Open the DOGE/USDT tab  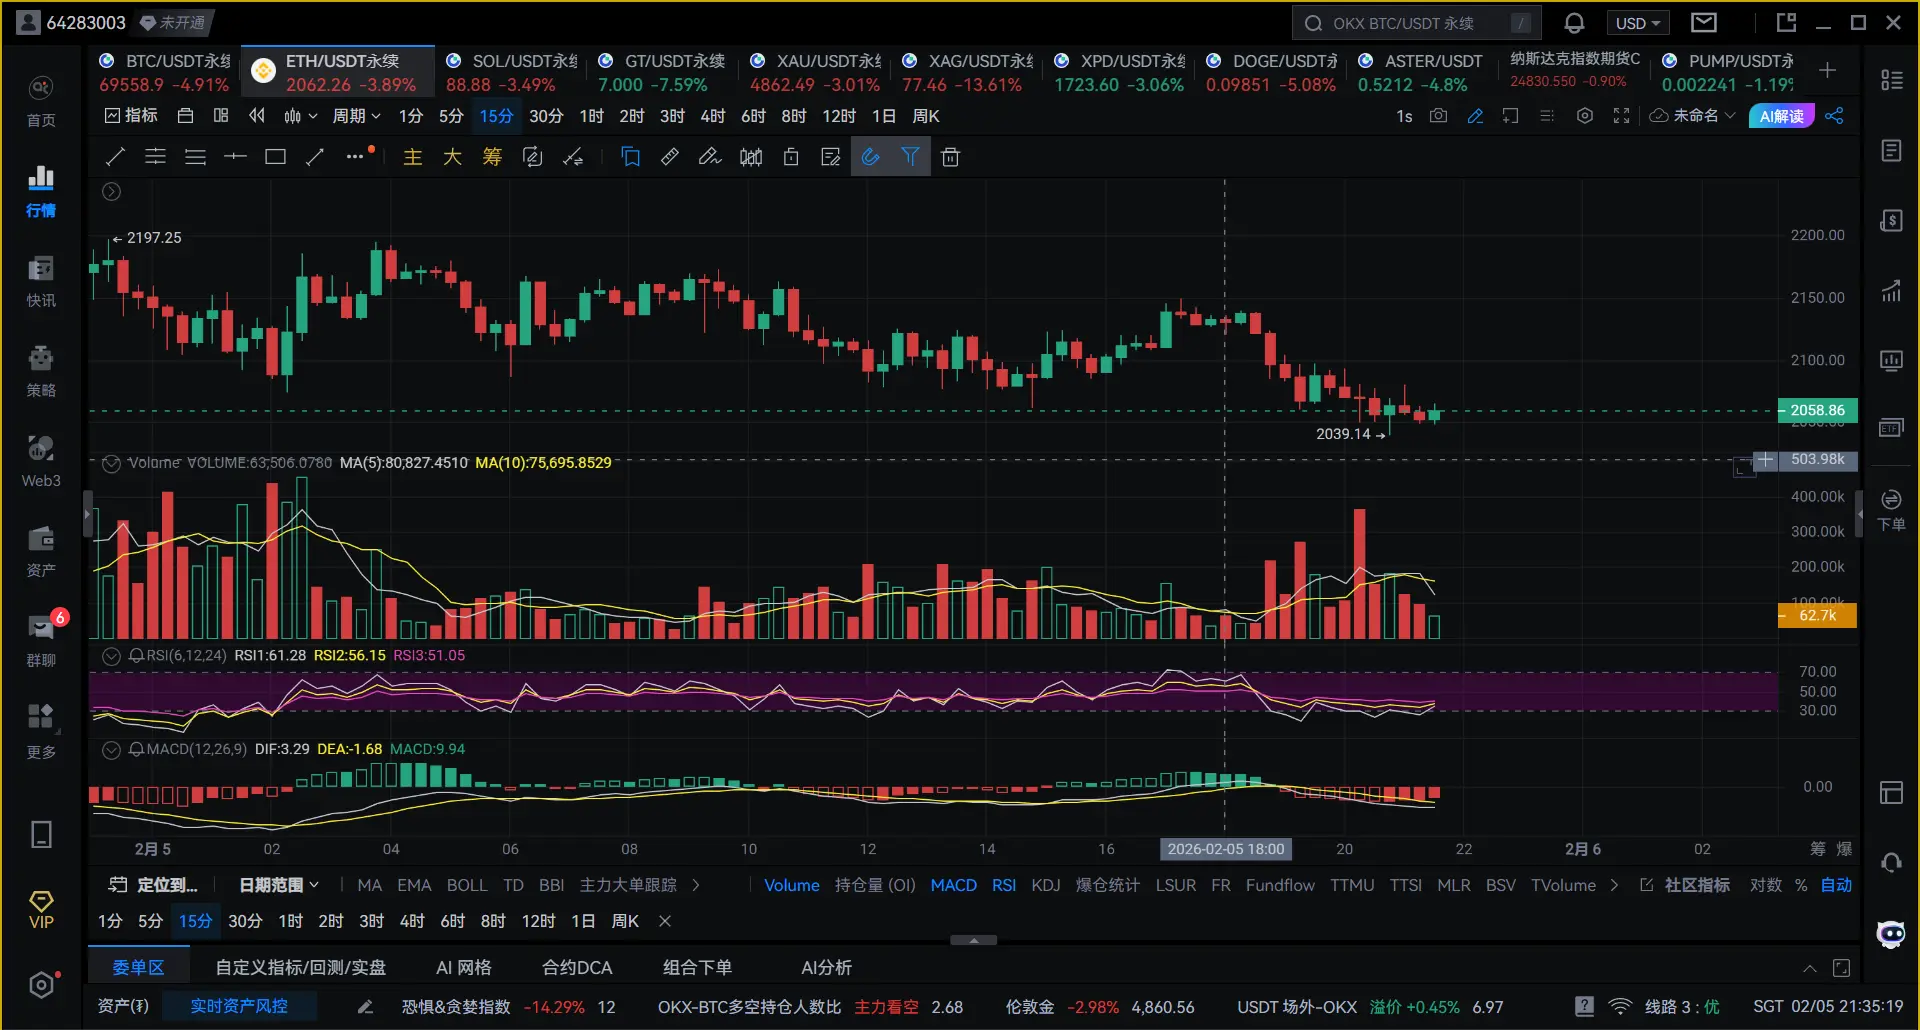coord(1272,73)
